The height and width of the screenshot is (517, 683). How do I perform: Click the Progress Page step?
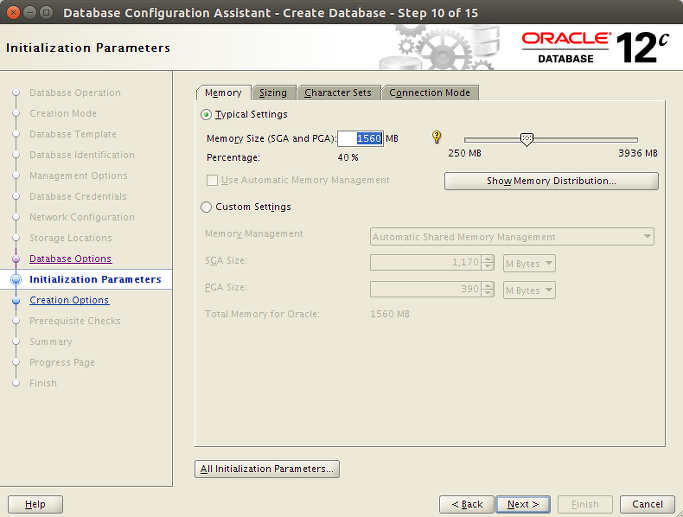[x=62, y=362]
